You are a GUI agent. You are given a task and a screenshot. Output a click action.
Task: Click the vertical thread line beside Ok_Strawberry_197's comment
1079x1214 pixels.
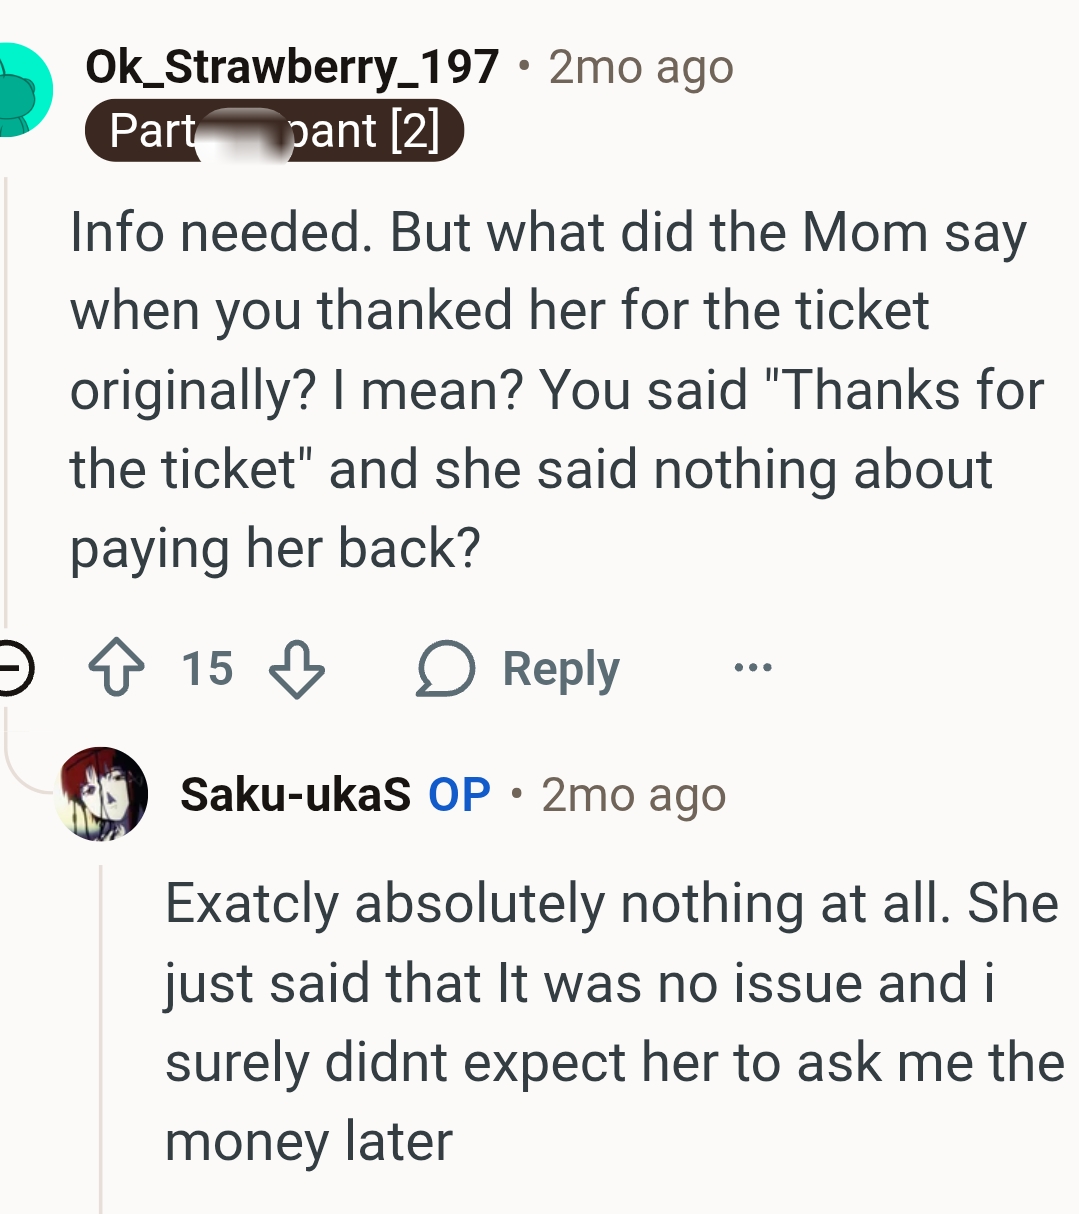[6, 400]
